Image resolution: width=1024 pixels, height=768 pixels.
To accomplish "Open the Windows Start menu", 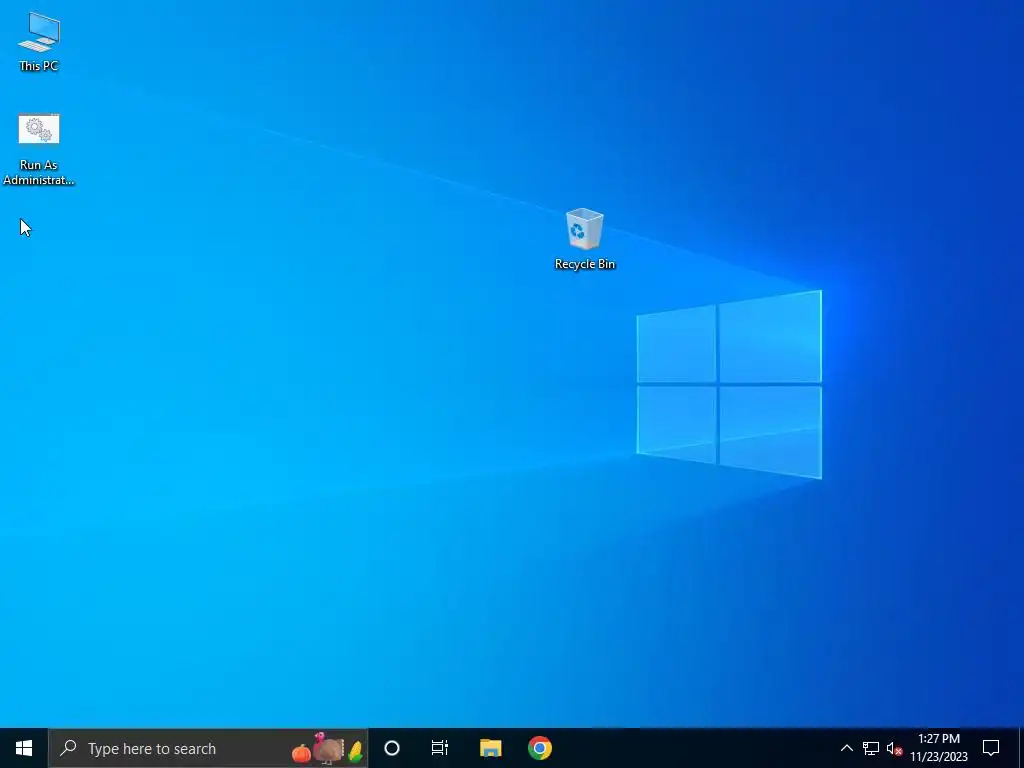I will [x=24, y=748].
